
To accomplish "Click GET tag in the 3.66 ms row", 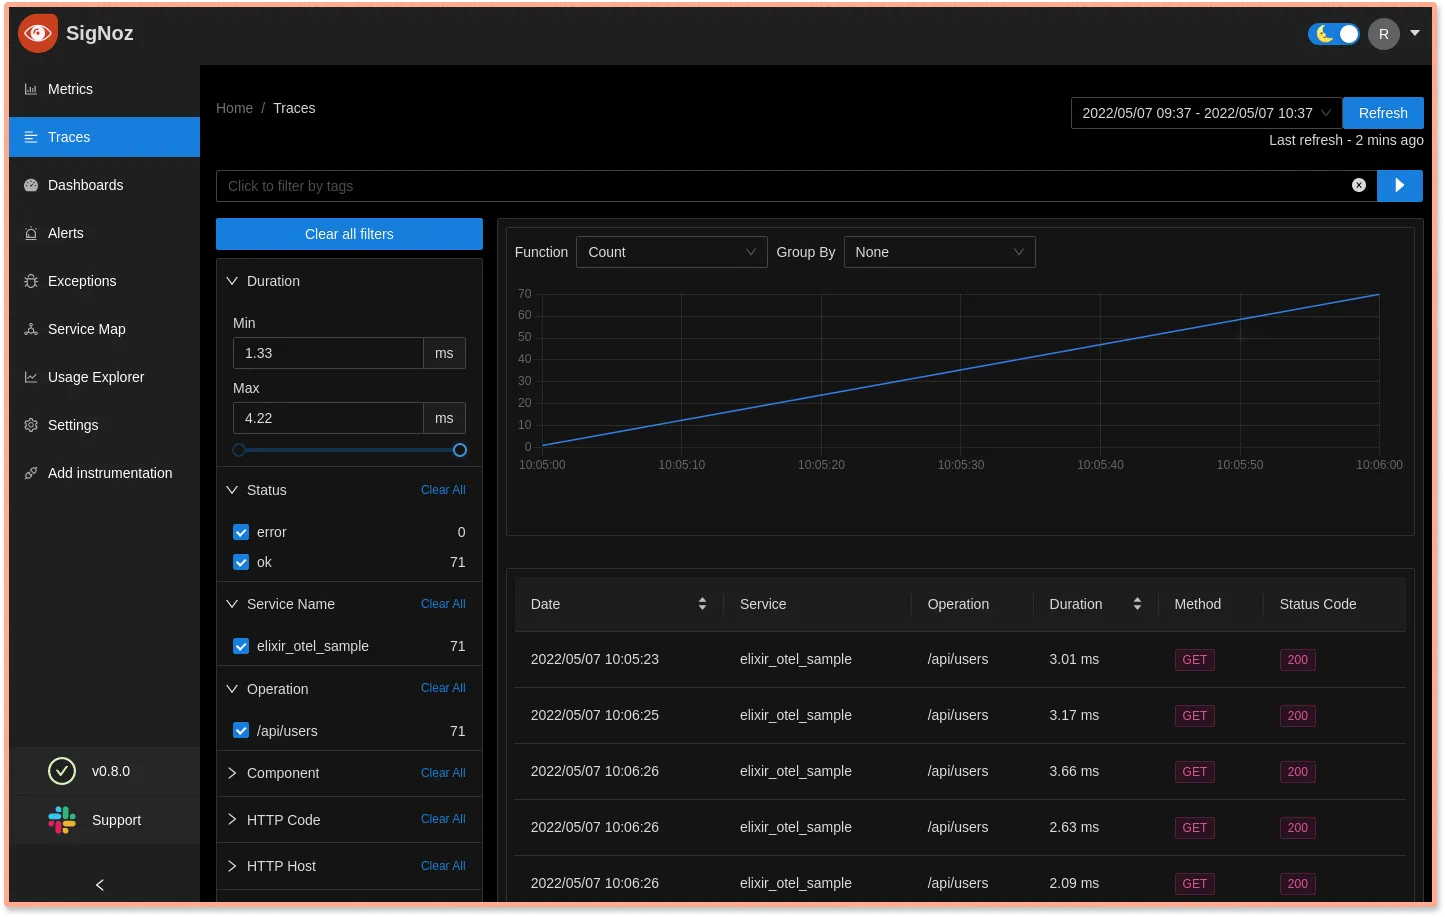I will [x=1194, y=772].
